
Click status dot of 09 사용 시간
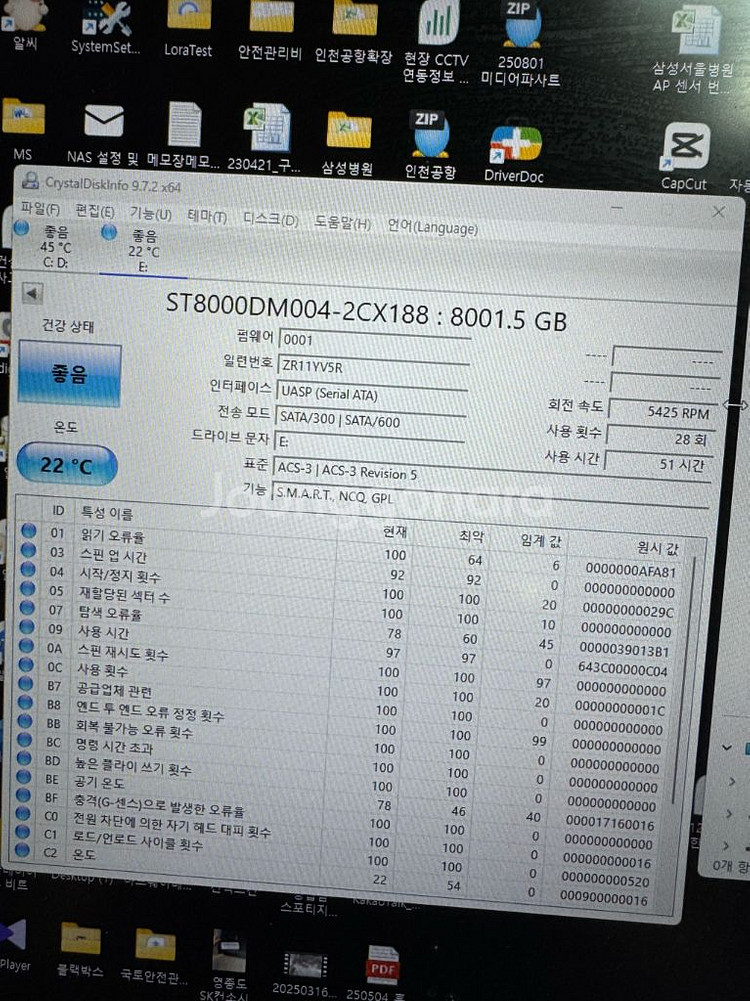[27, 626]
